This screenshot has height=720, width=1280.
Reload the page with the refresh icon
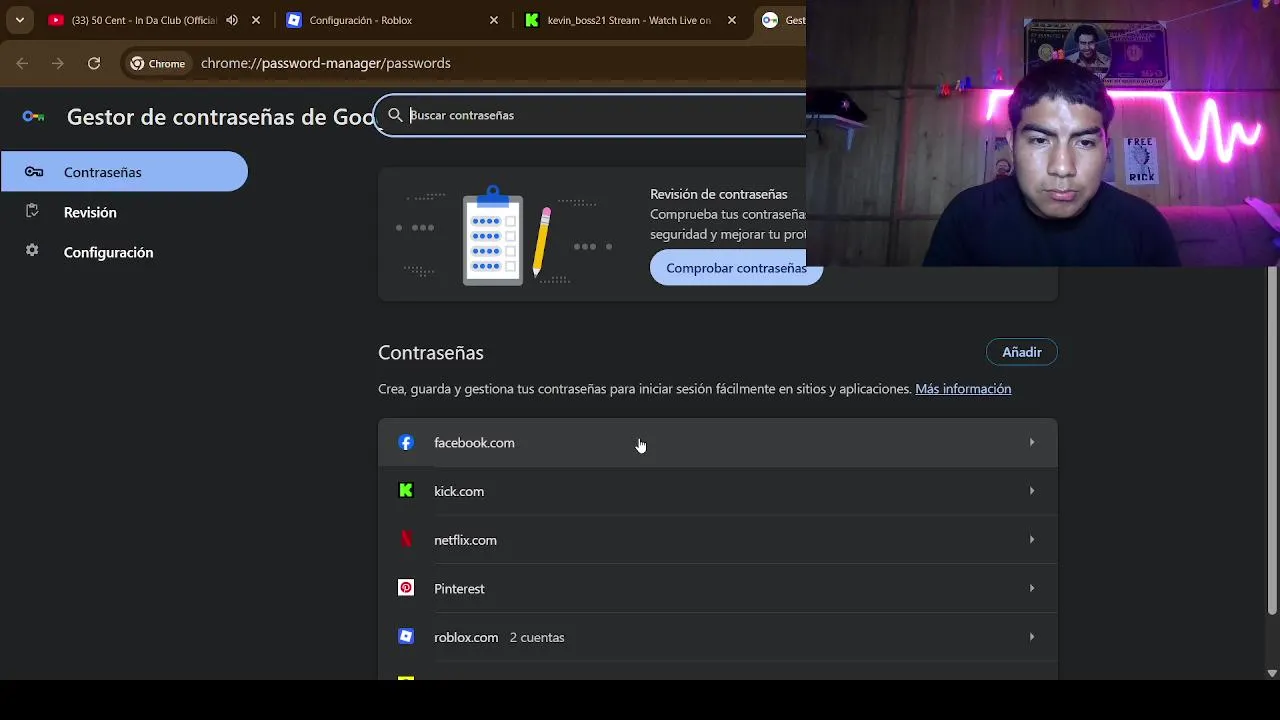(x=94, y=63)
